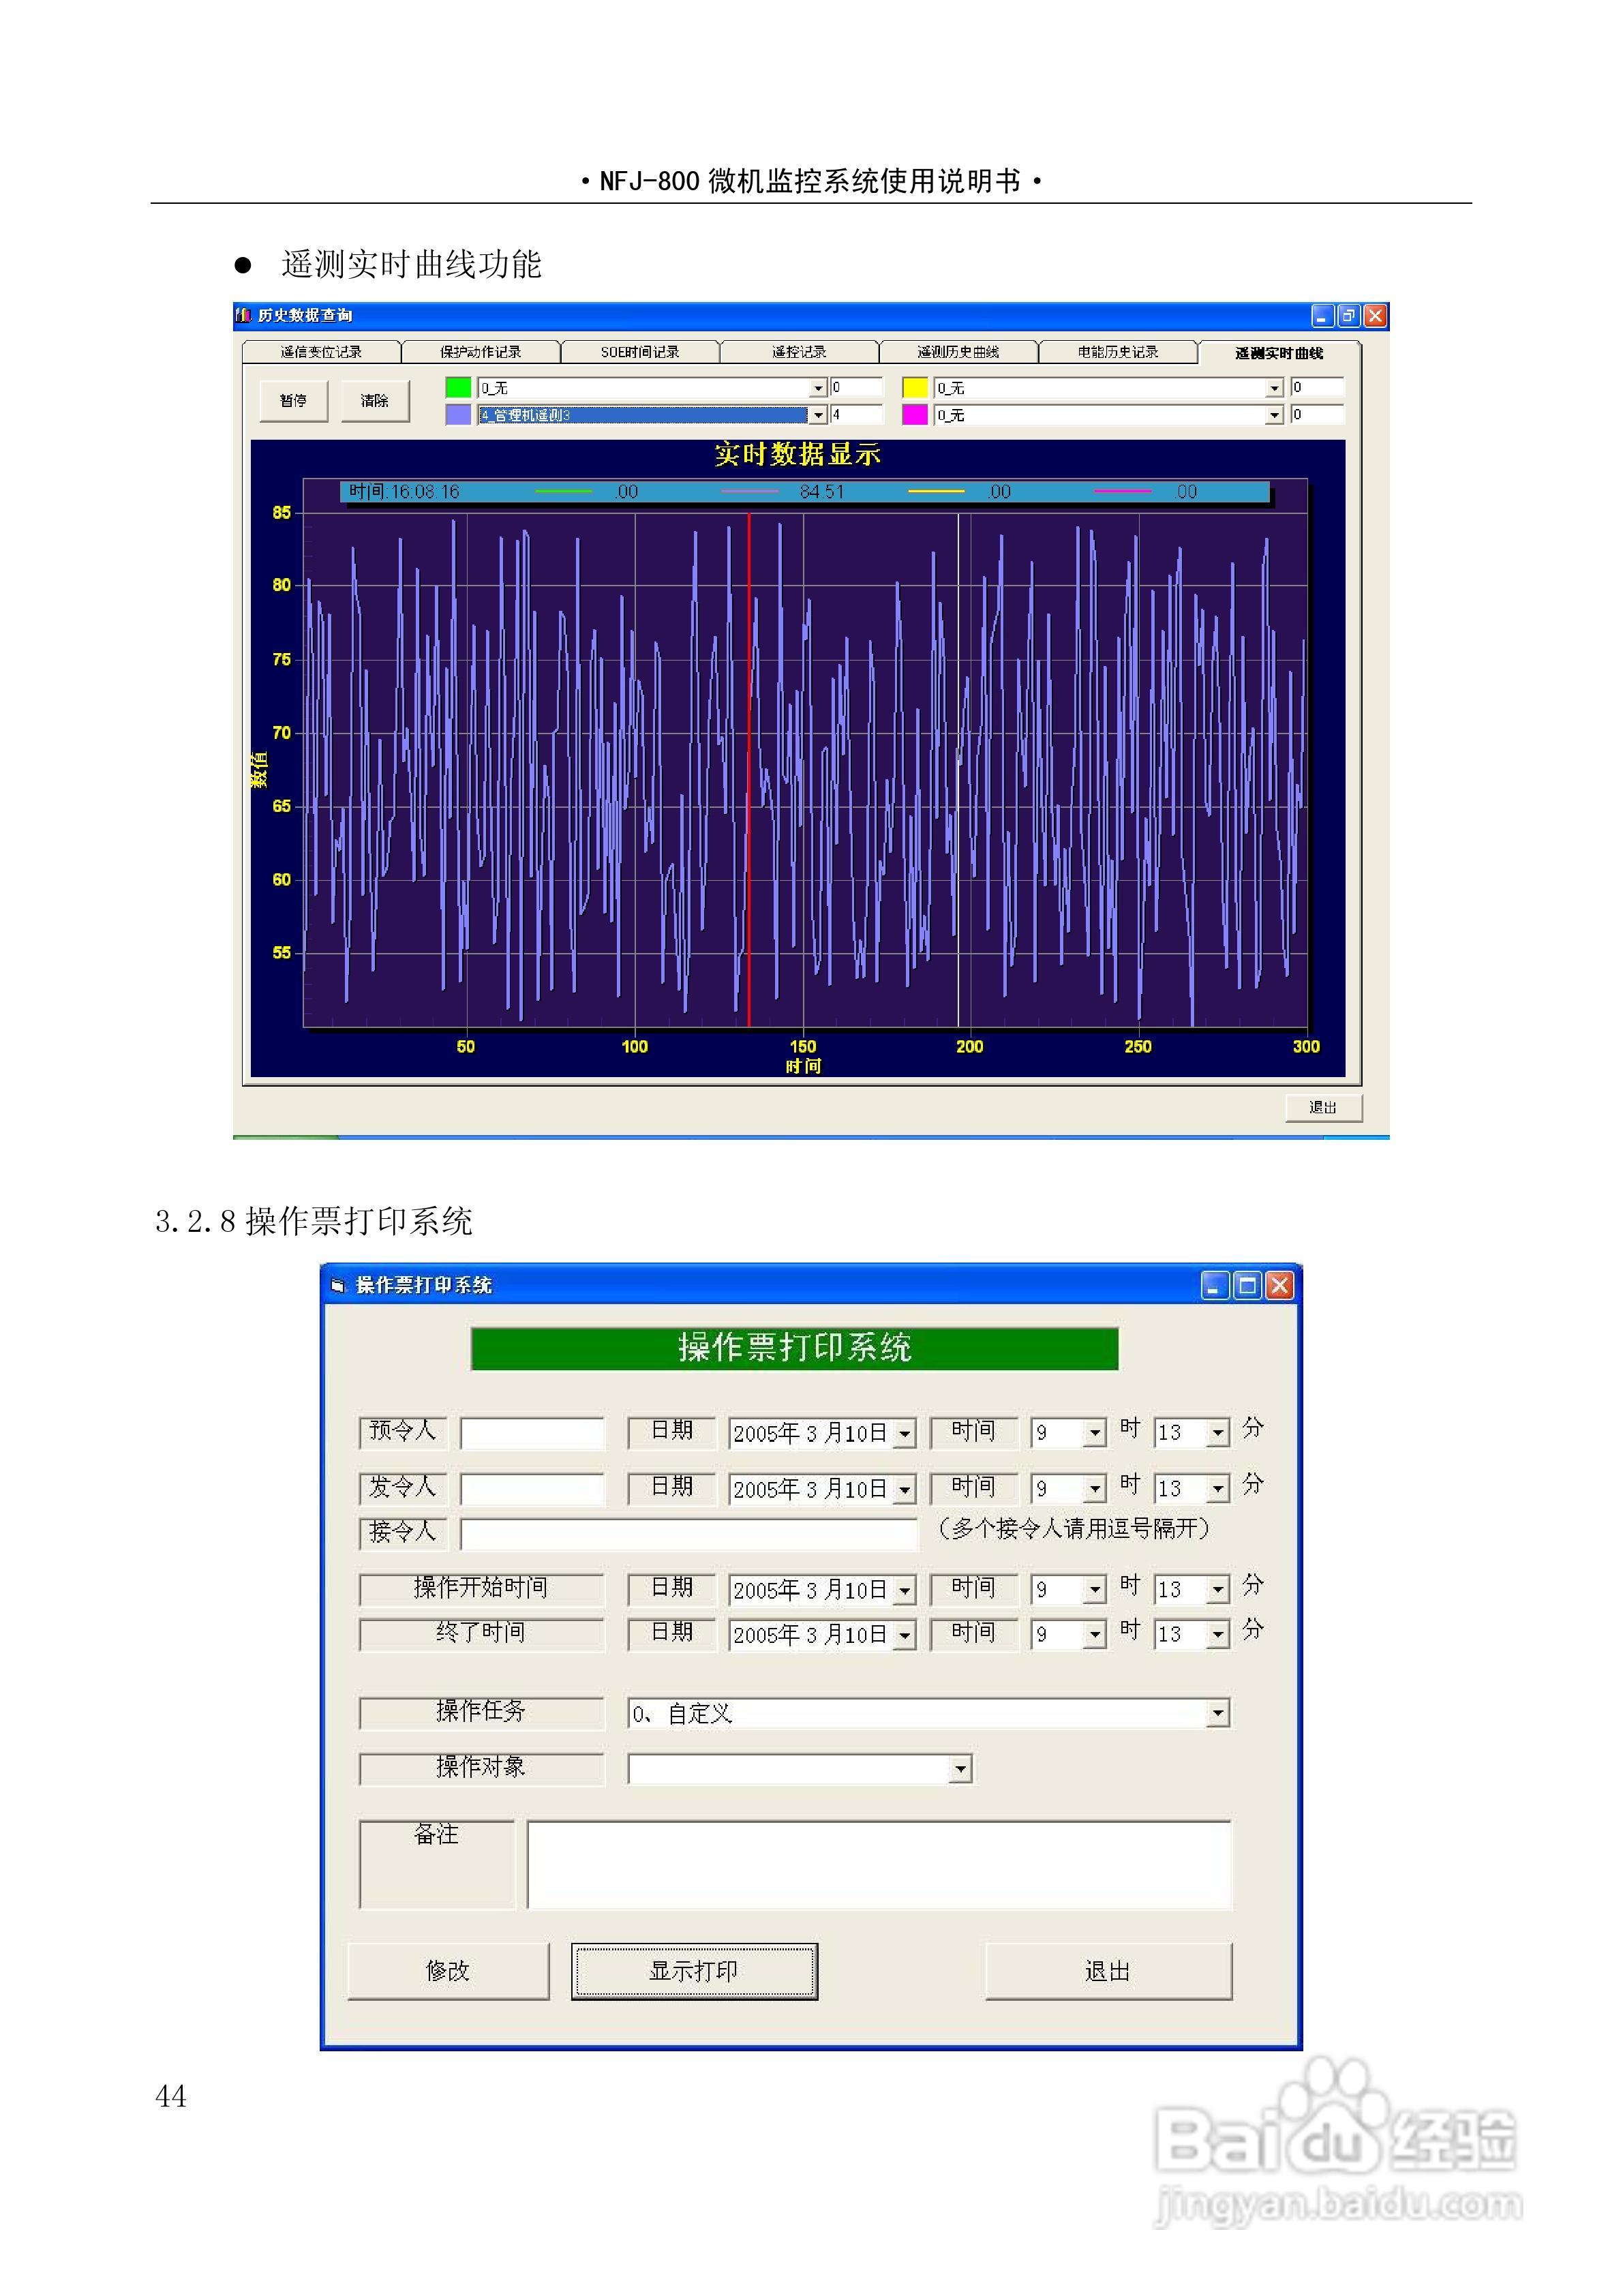Open the 预令人 date picker dropdown
Viewport: 1623px width, 2296px height.
(x=904, y=1434)
